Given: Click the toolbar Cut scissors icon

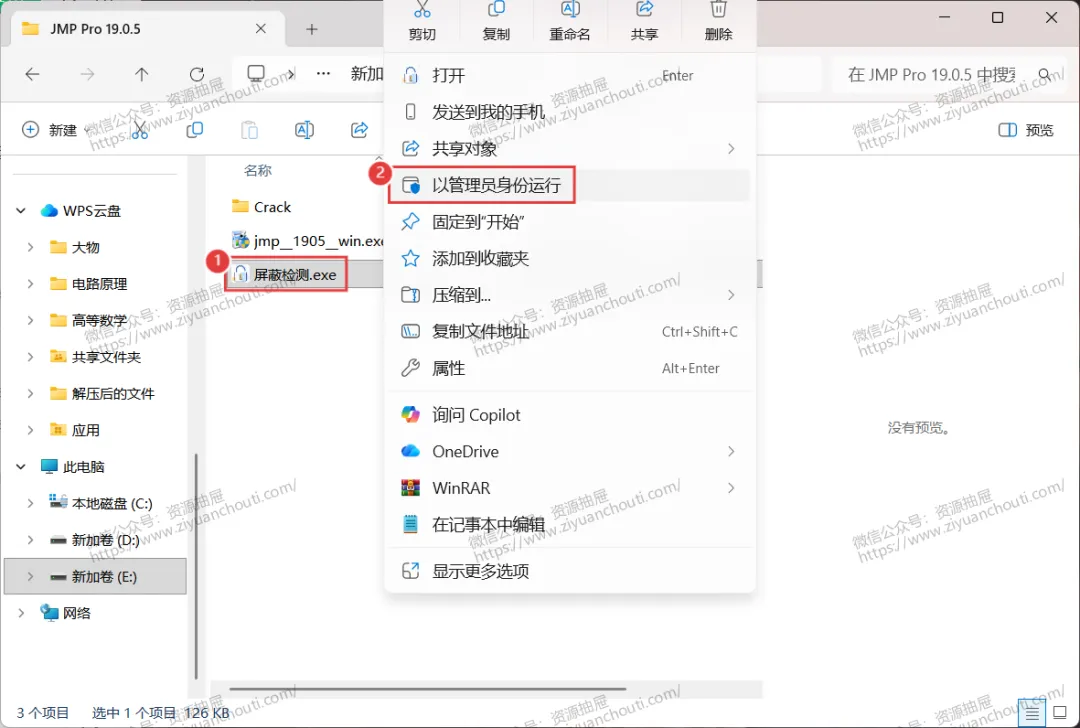Looking at the screenshot, I should pos(140,129).
